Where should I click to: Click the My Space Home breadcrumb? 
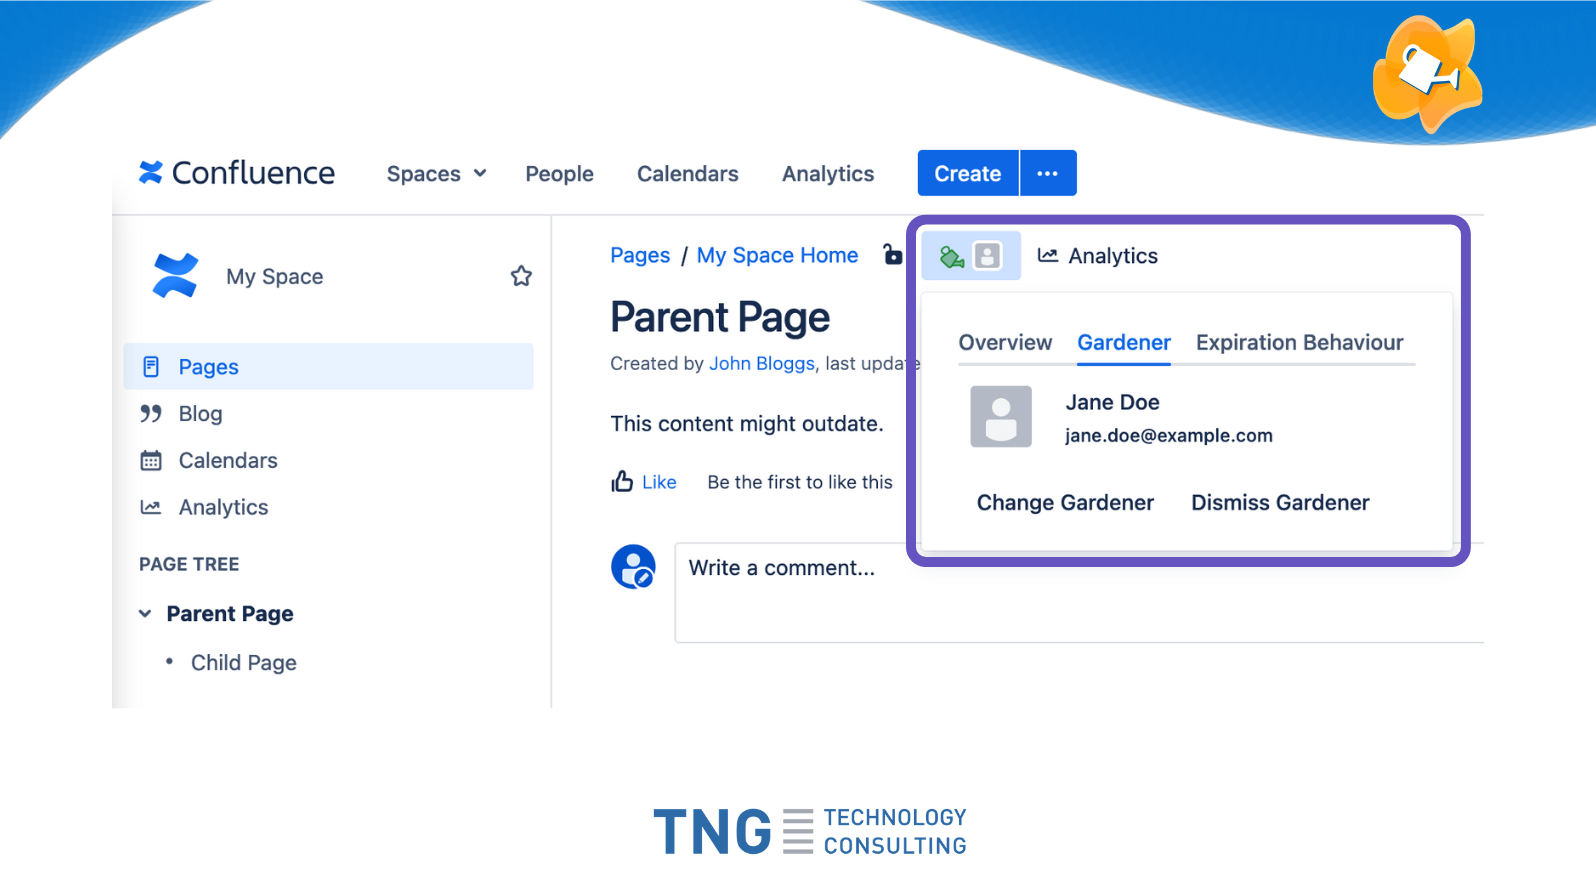tap(777, 256)
